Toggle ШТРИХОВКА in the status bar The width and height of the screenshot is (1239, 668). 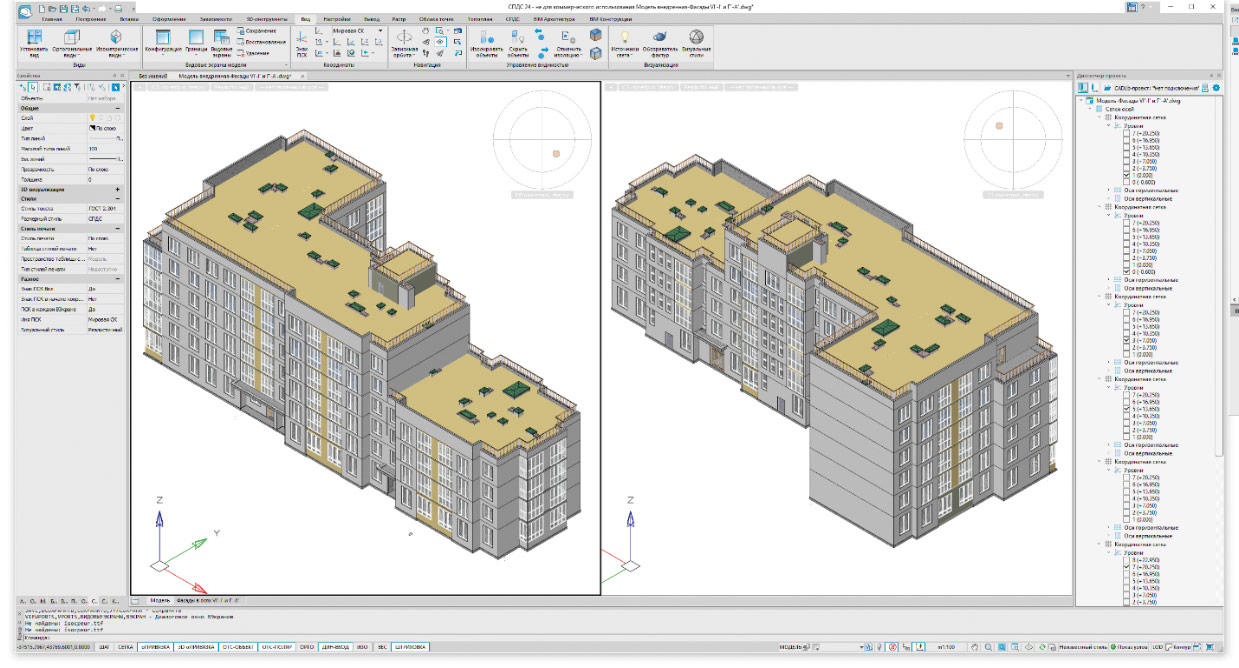pyautogui.click(x=411, y=648)
